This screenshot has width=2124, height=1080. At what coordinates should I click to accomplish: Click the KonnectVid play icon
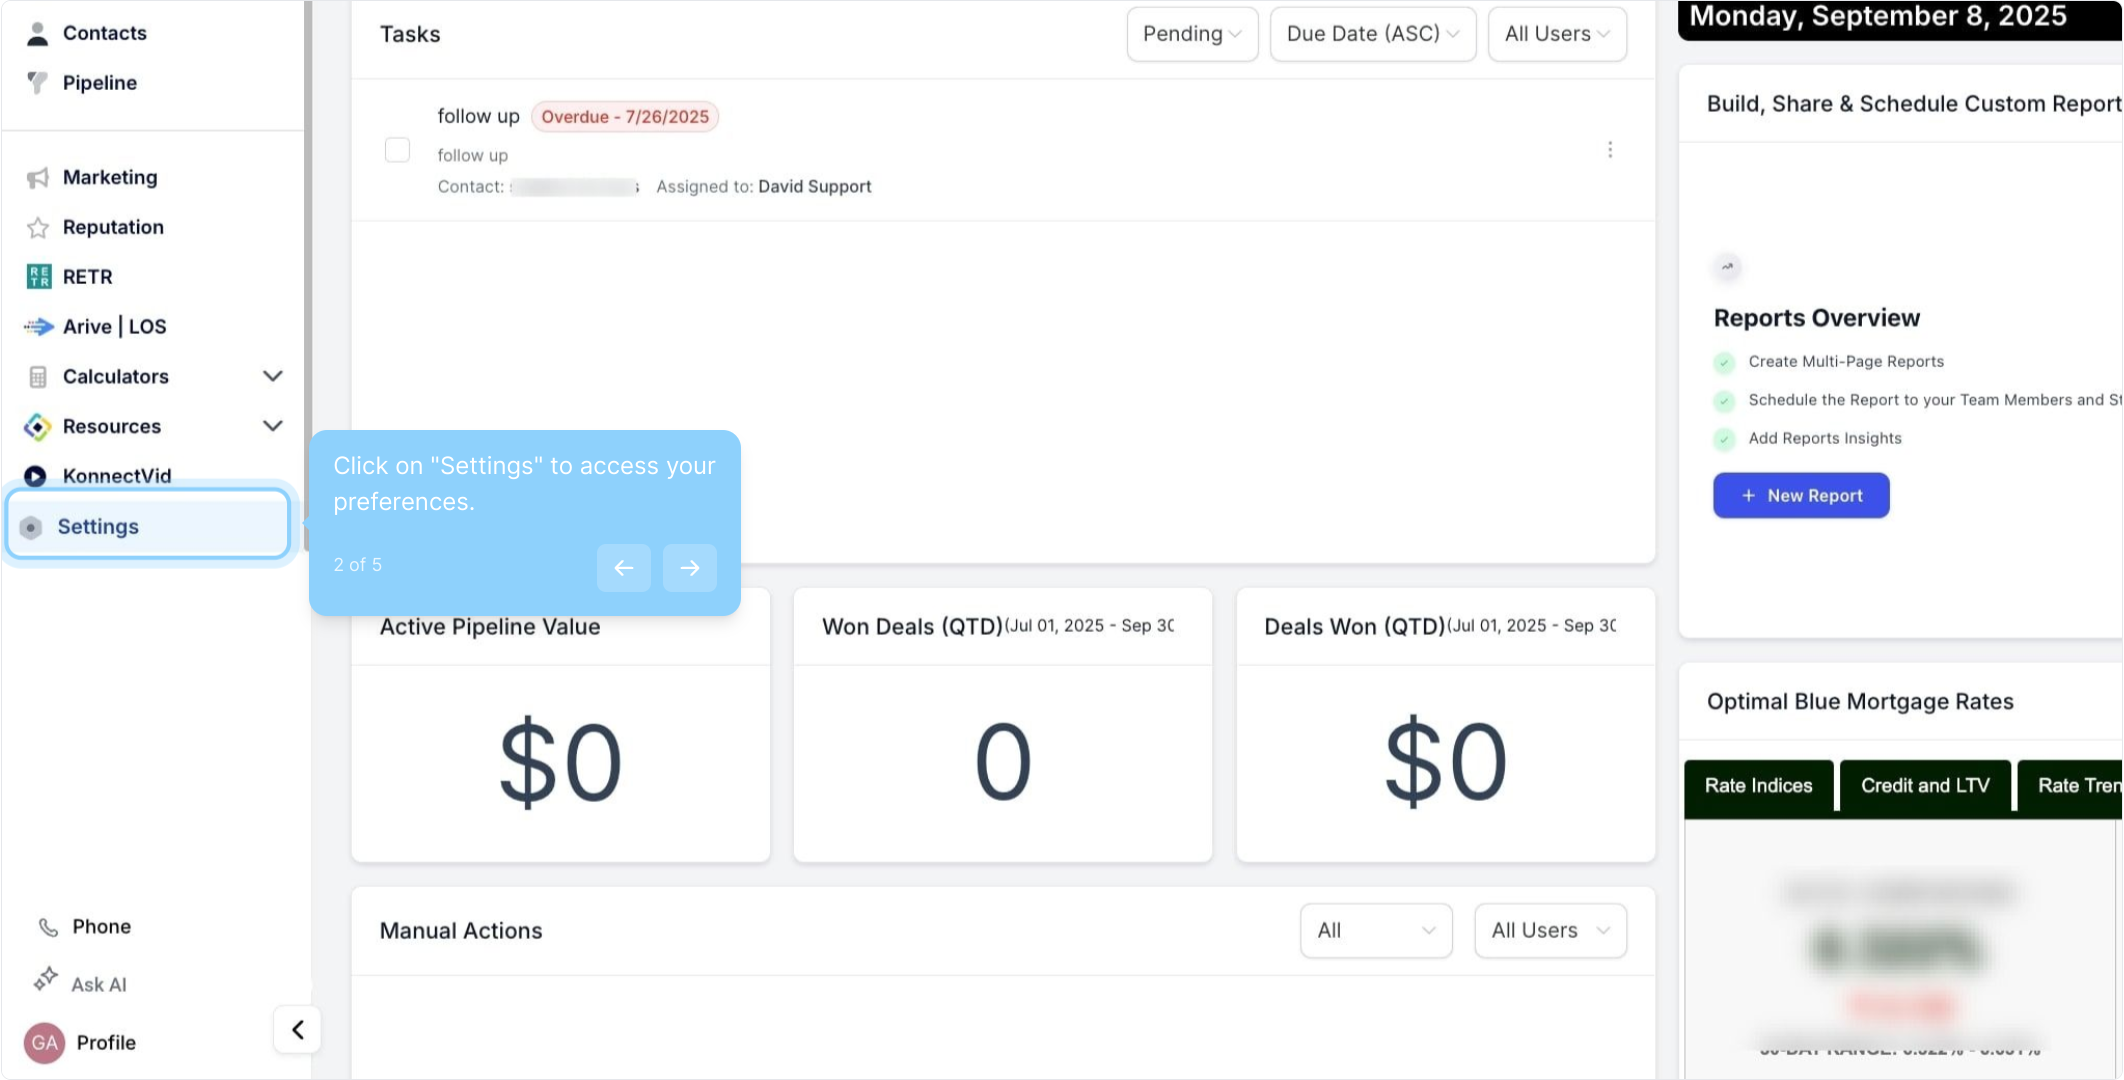pos(35,476)
